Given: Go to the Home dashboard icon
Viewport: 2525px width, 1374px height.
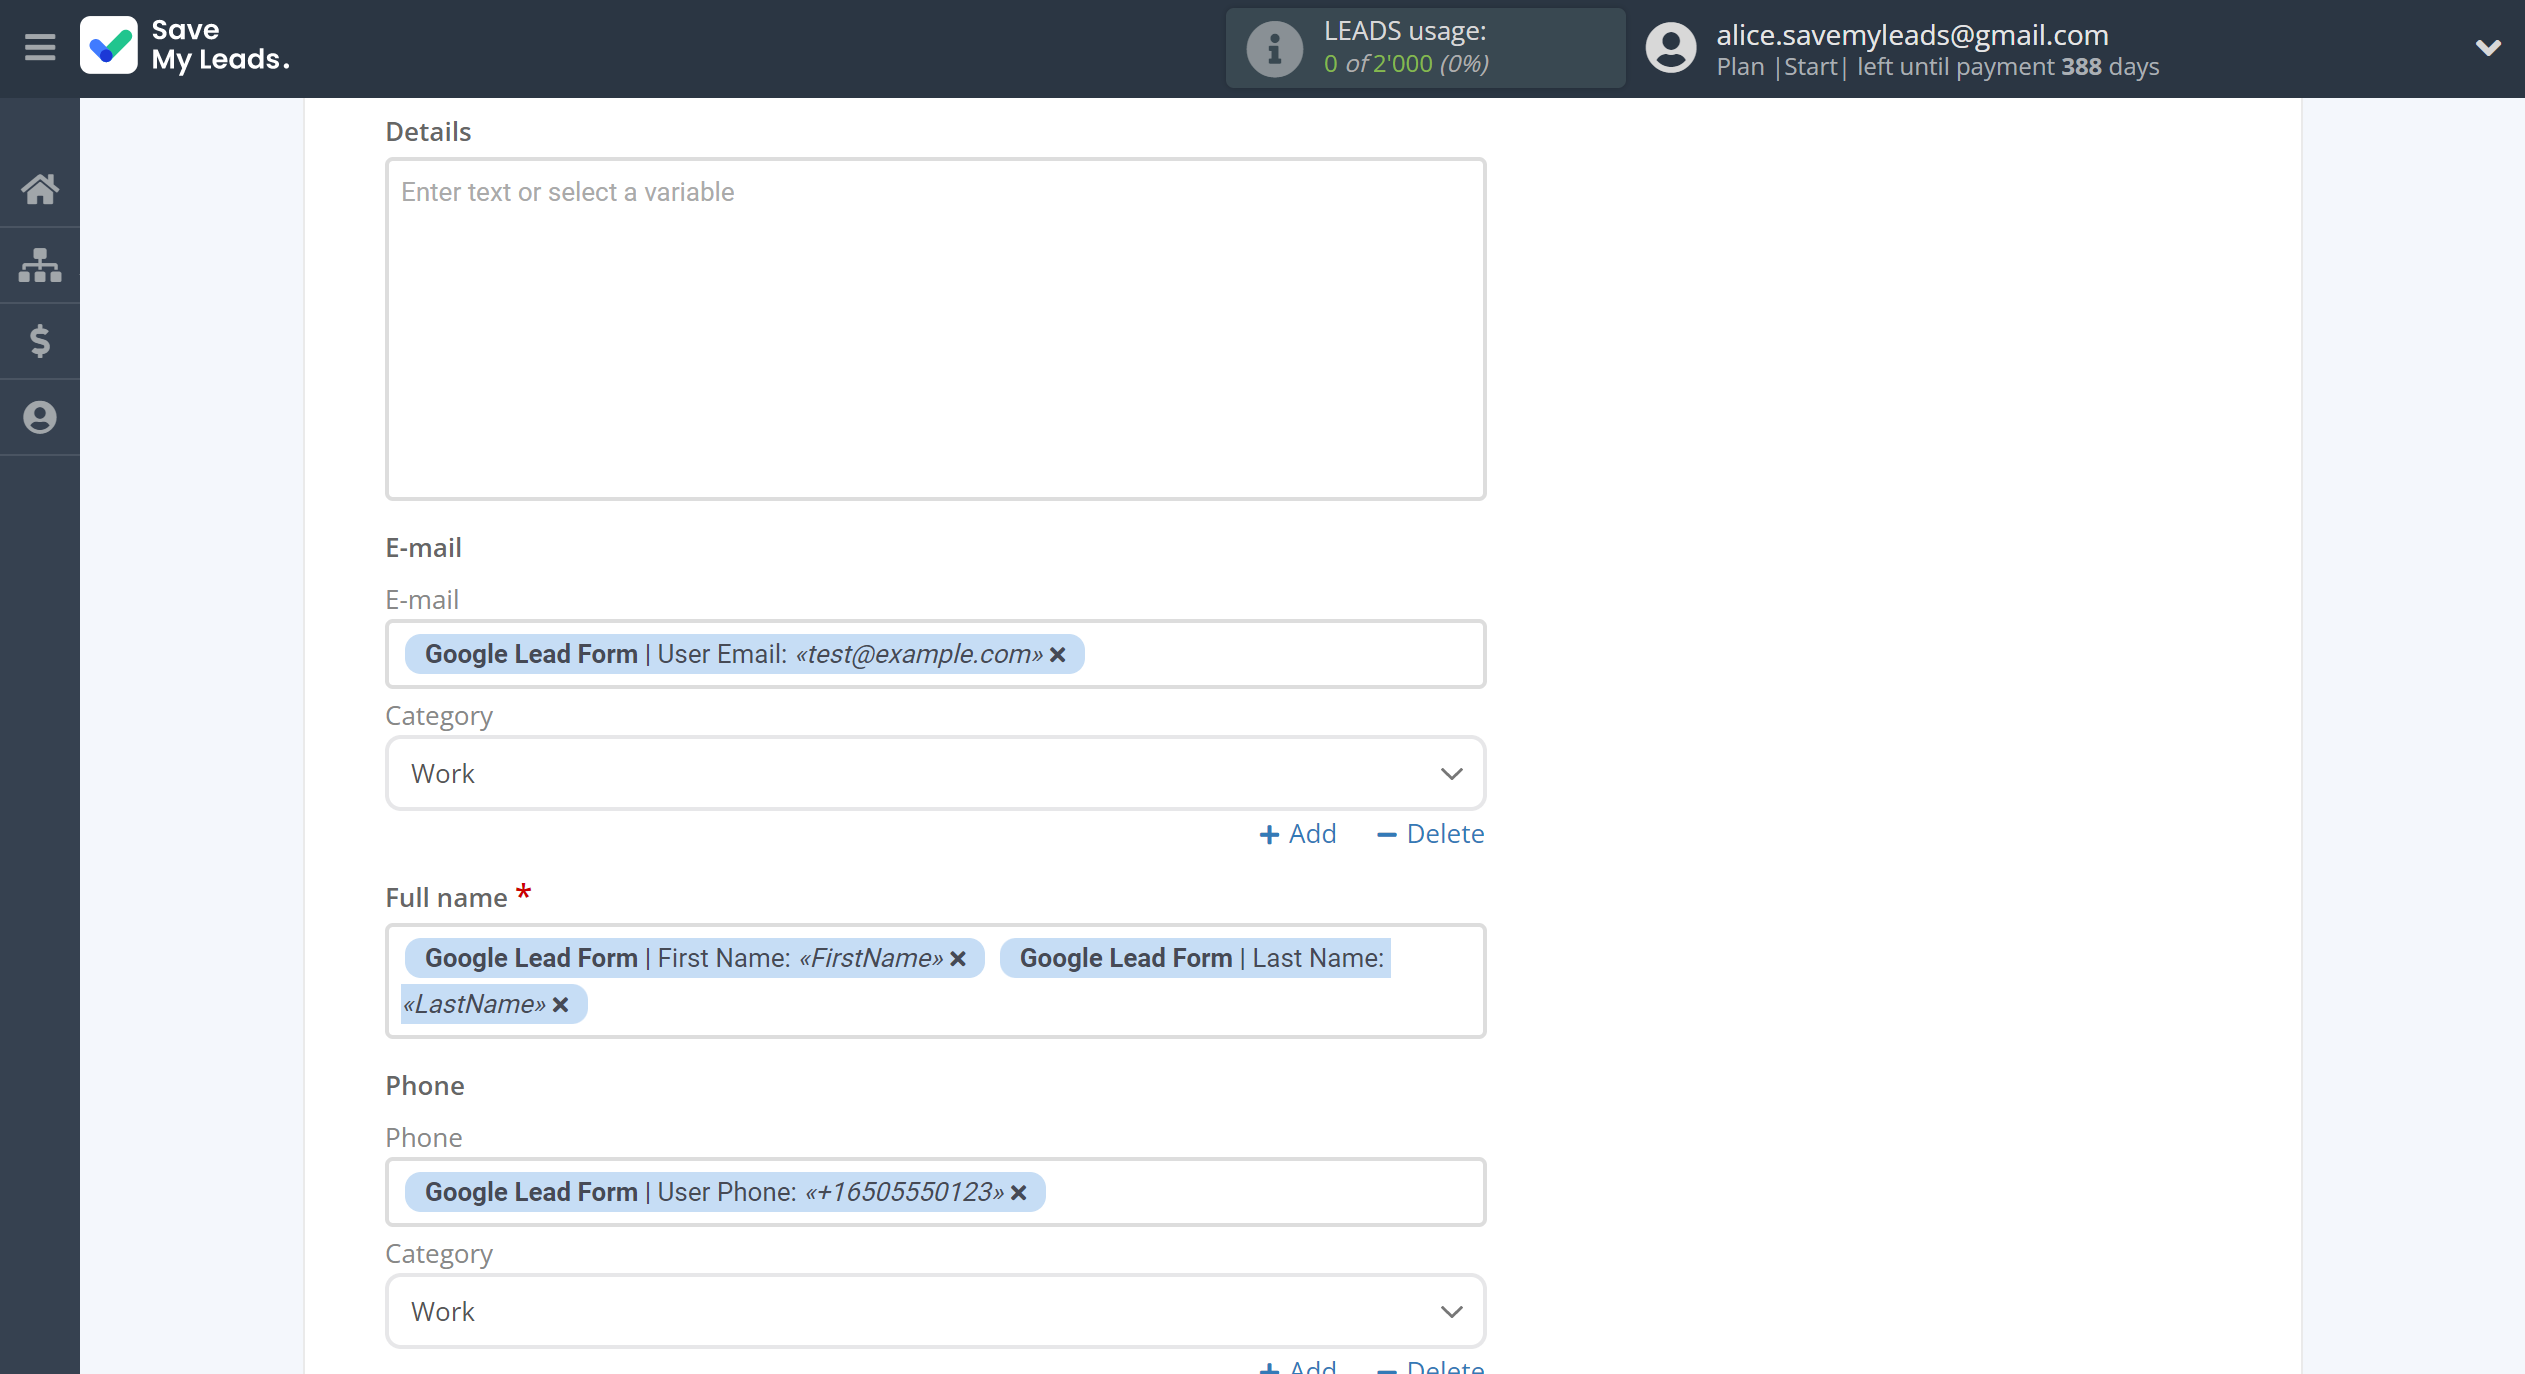Looking at the screenshot, I should 40,188.
